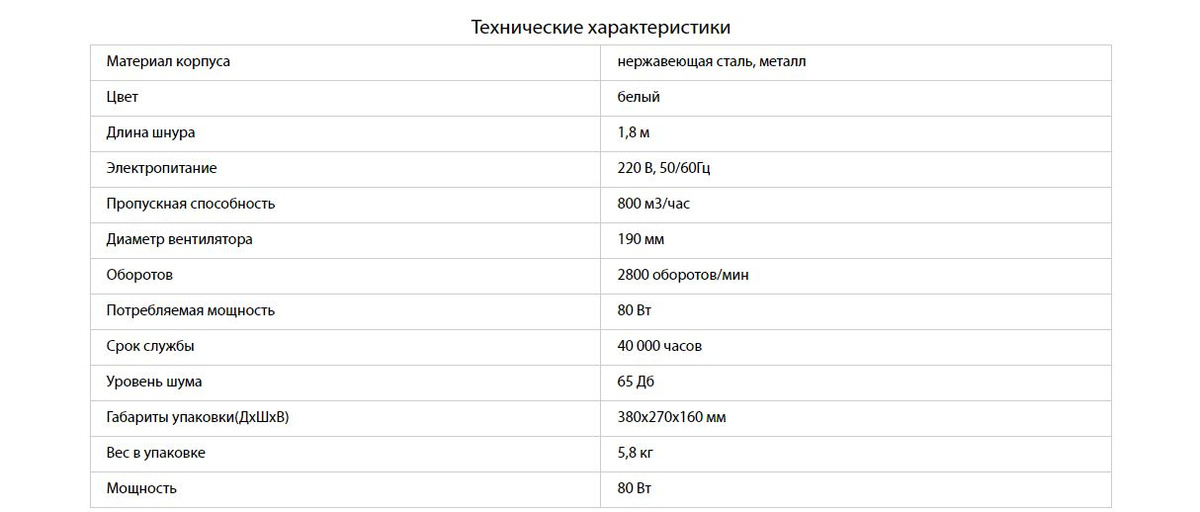
Task: Select the 'Габариты упаковки(ДхШхВ)' label
Action: pyautogui.click(x=198, y=417)
